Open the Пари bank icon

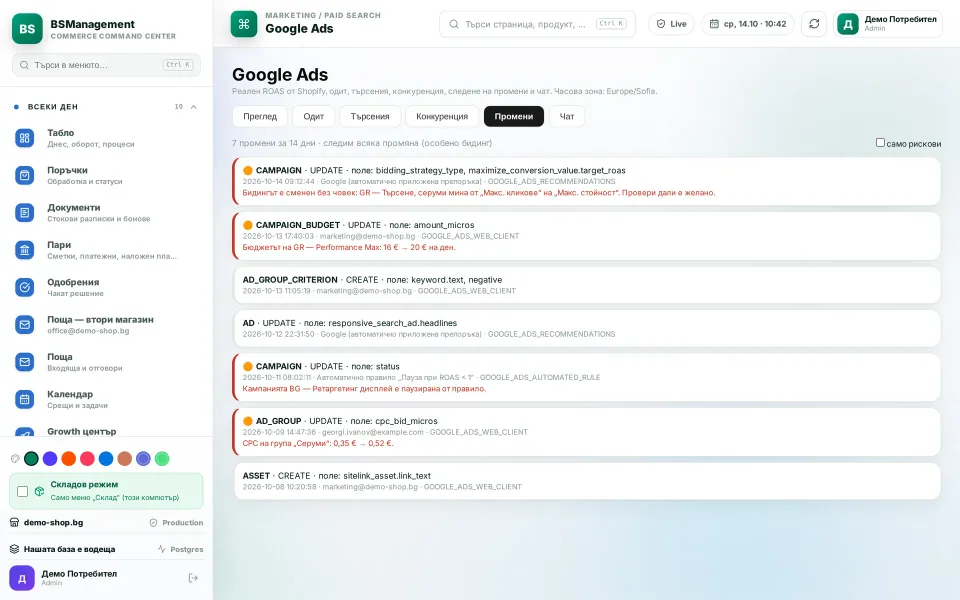(x=24, y=250)
